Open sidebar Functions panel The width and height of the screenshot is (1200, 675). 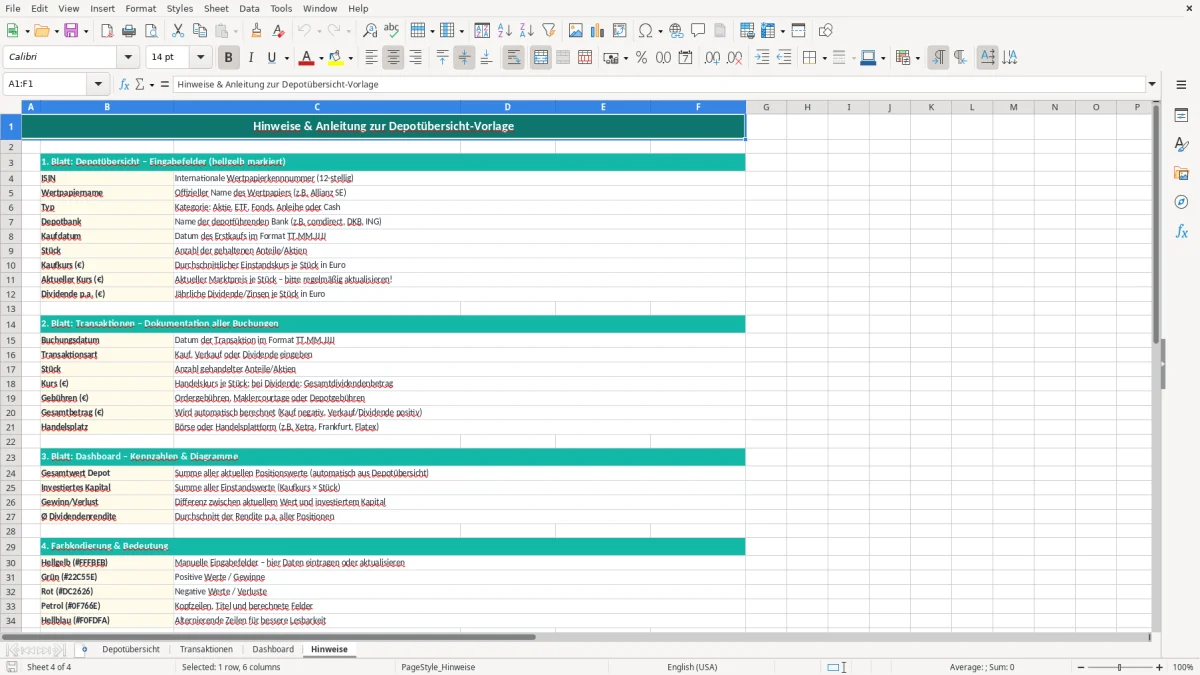tap(1181, 231)
